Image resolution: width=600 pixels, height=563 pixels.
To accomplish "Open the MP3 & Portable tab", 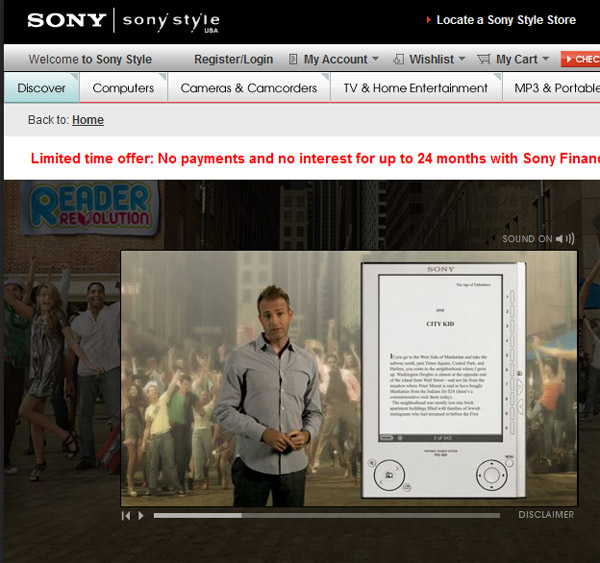I will click(552, 88).
